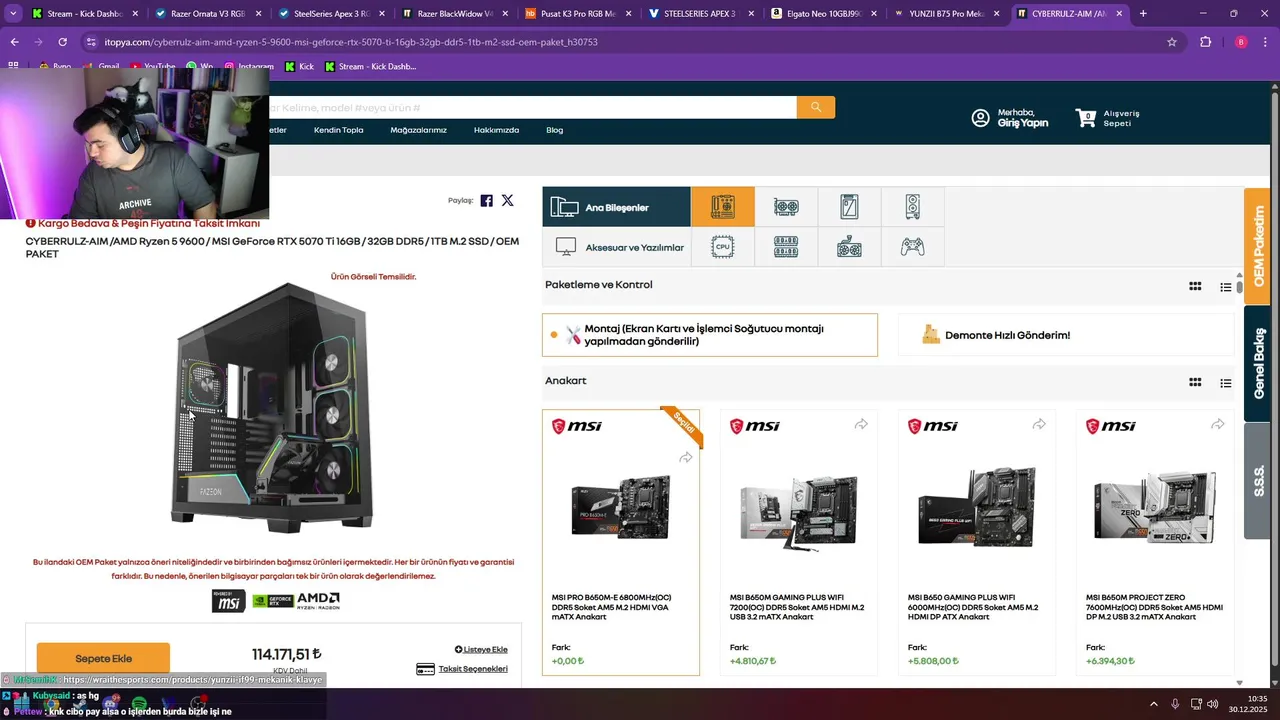
Task: Click the product search input field
Action: tap(532, 107)
